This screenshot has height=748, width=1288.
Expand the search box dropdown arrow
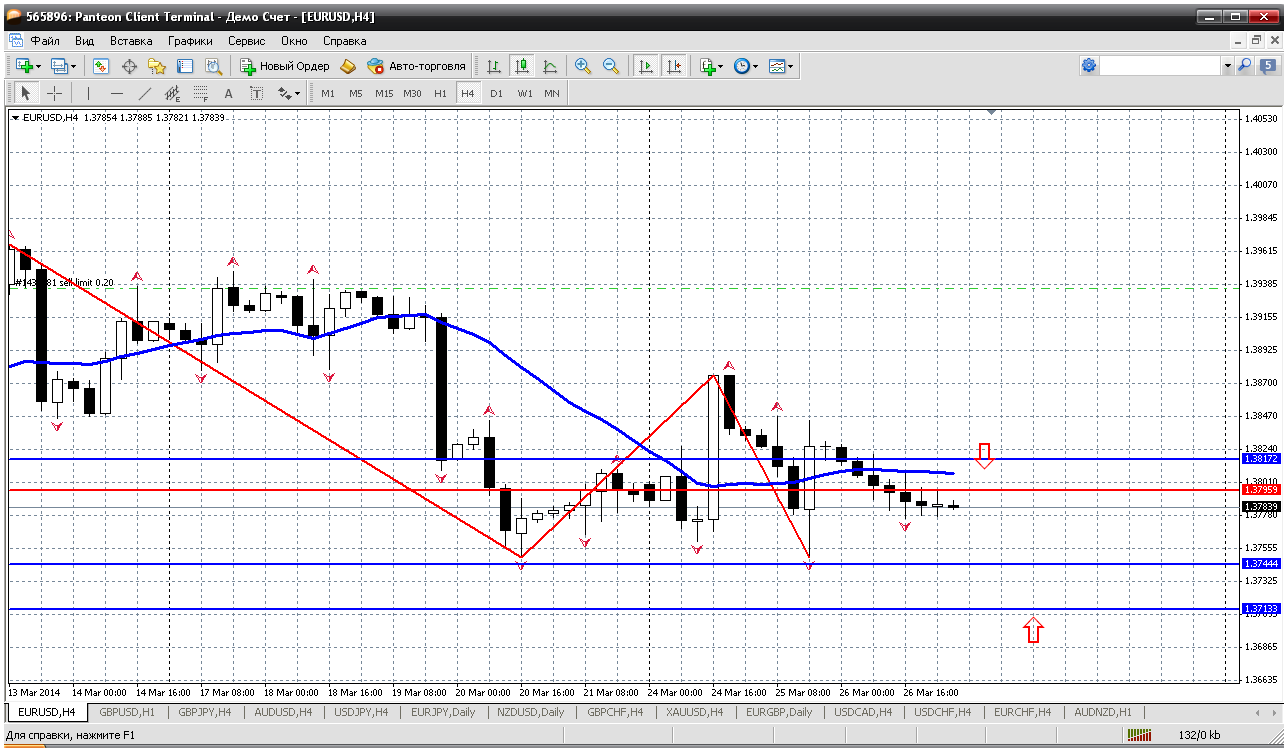[1227, 65]
